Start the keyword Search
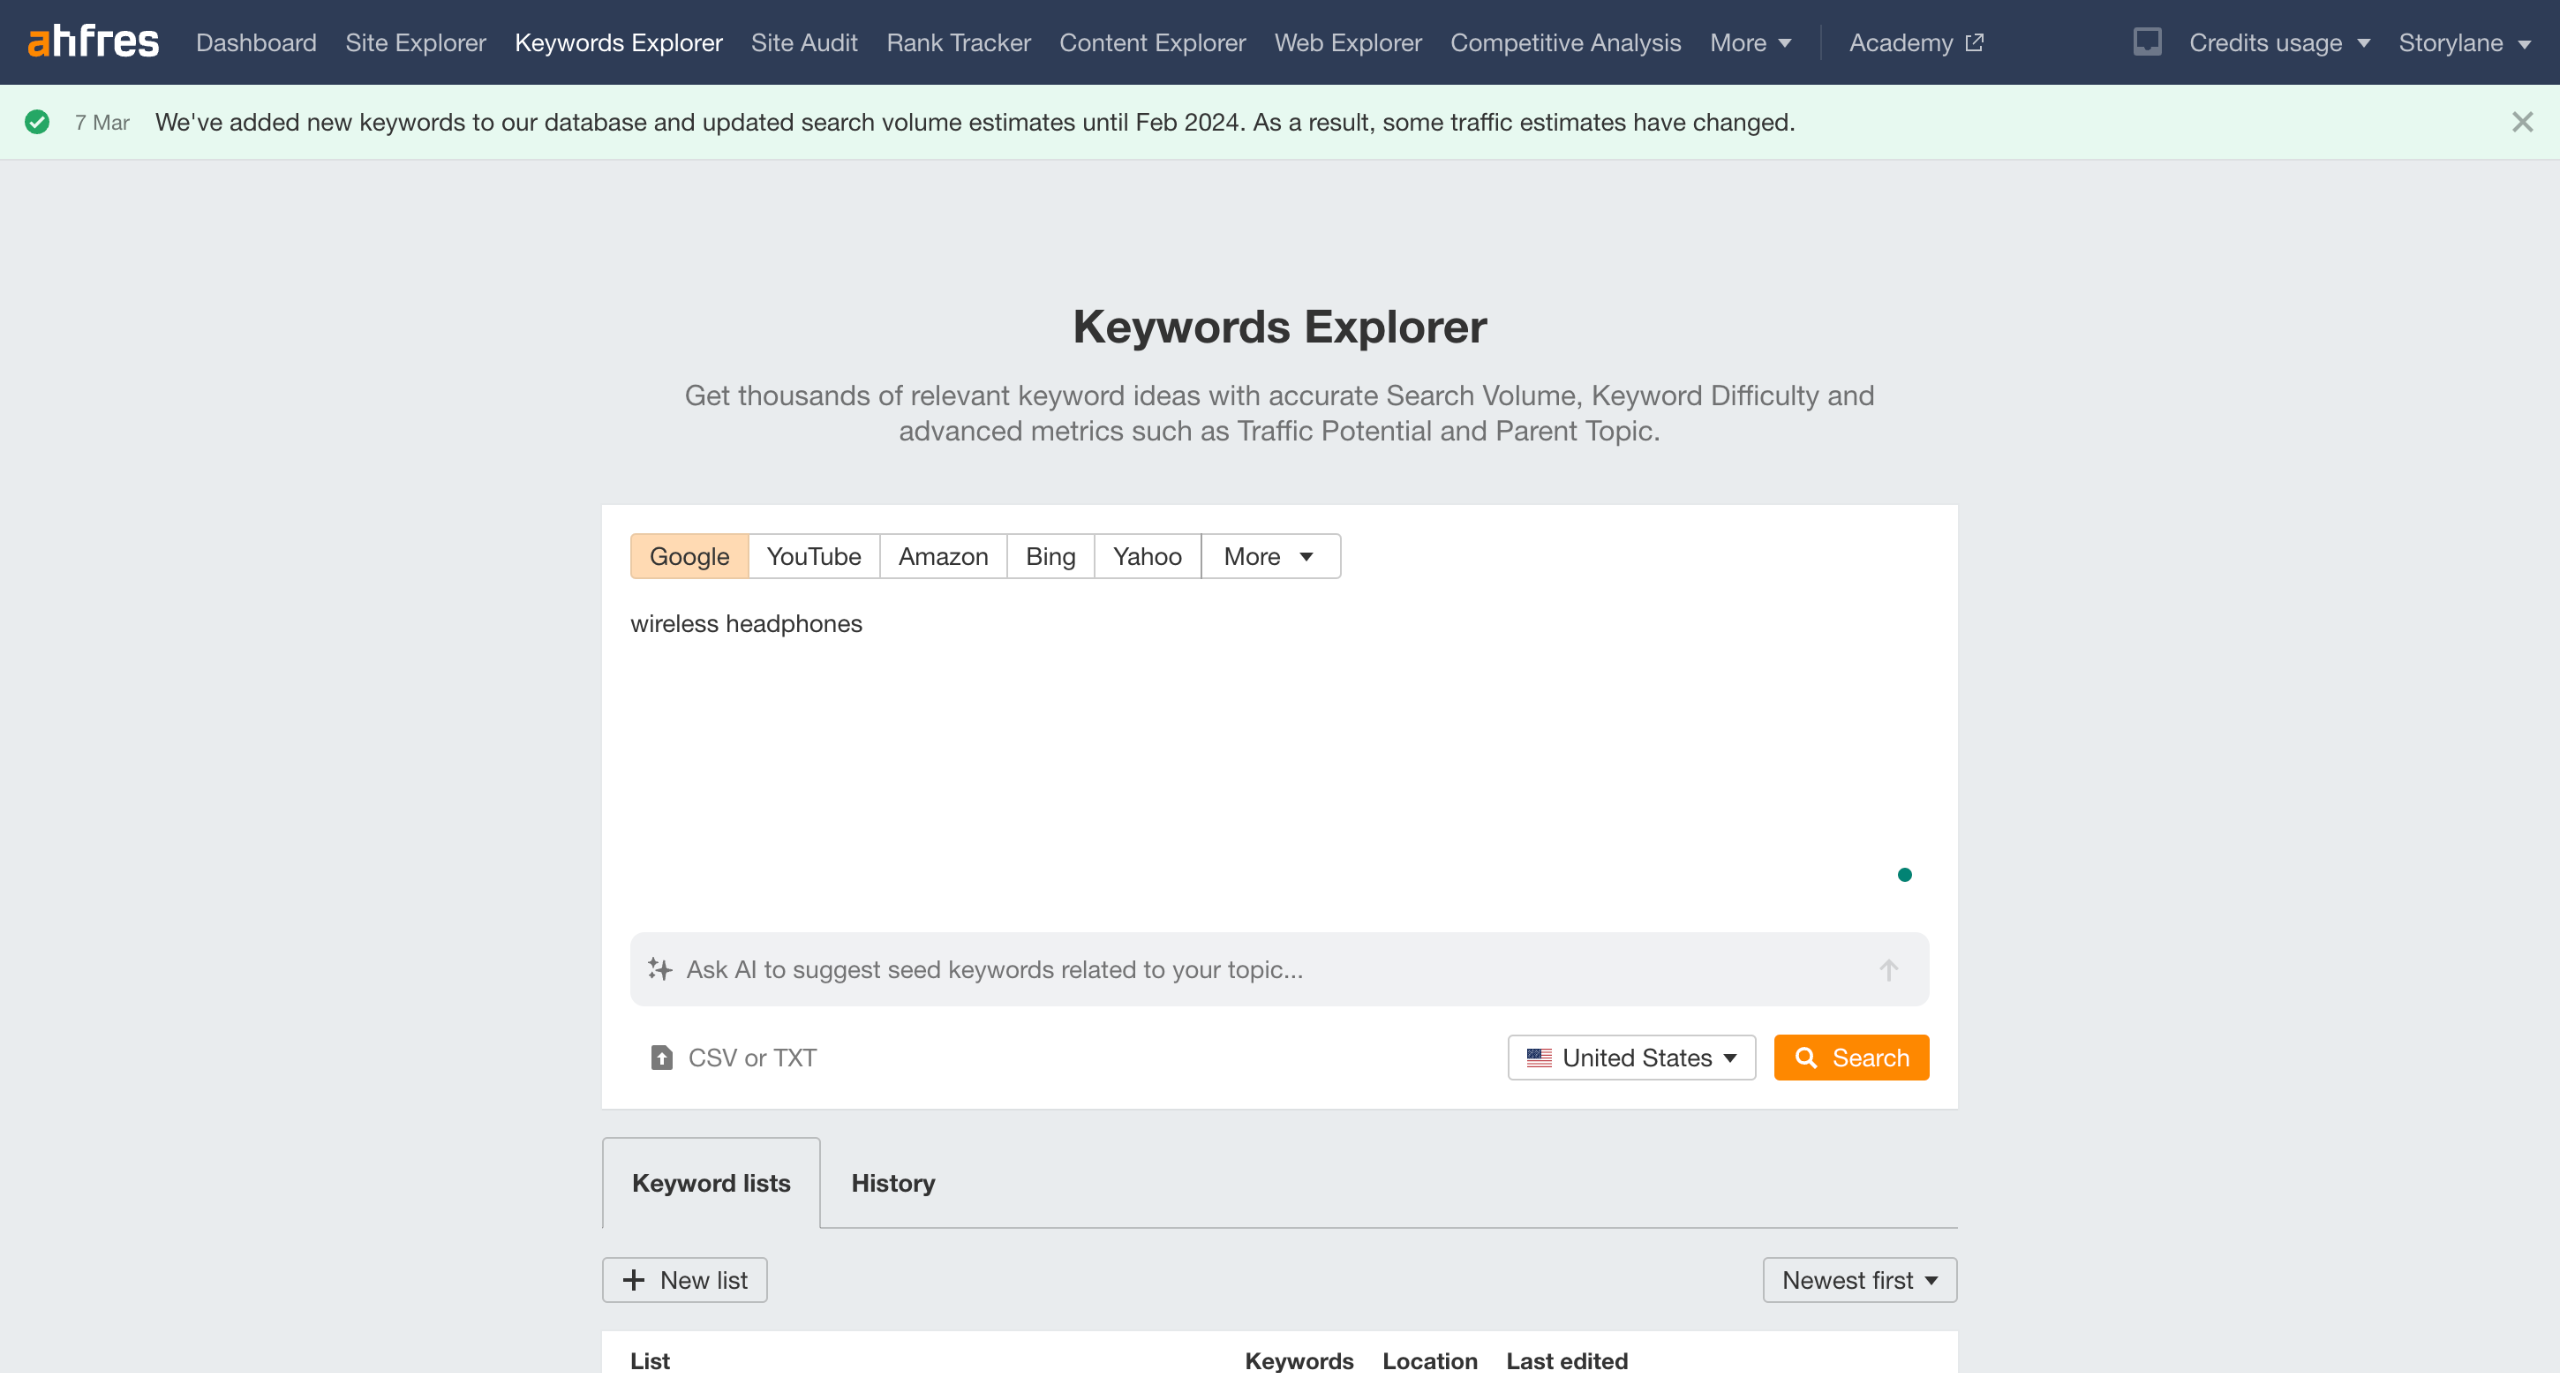Viewport: 2560px width, 1373px height. [x=1850, y=1057]
